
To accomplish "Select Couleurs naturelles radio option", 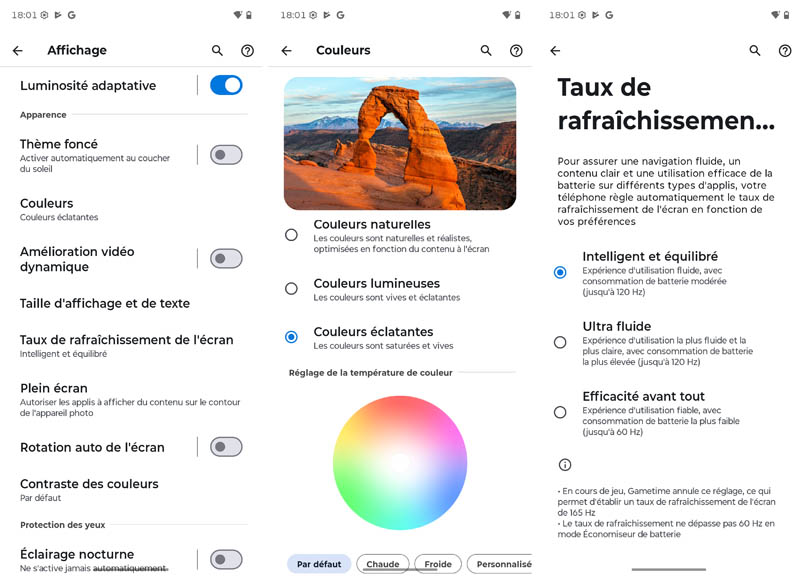I will (291, 235).
